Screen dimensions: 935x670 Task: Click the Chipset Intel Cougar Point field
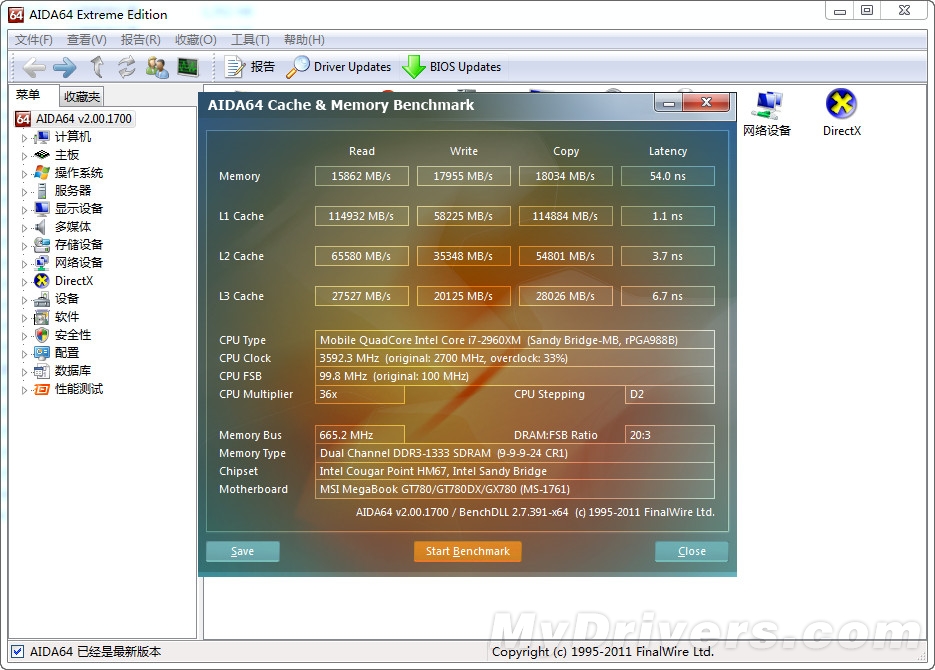(515, 471)
